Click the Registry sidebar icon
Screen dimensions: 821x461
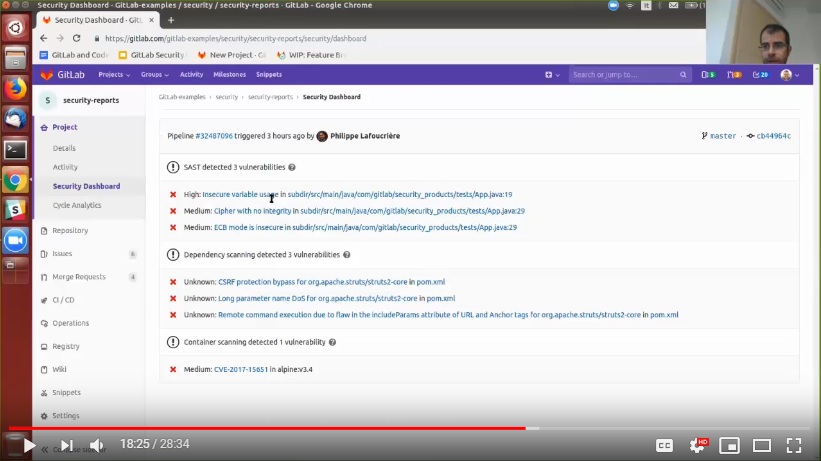pyautogui.click(x=44, y=346)
